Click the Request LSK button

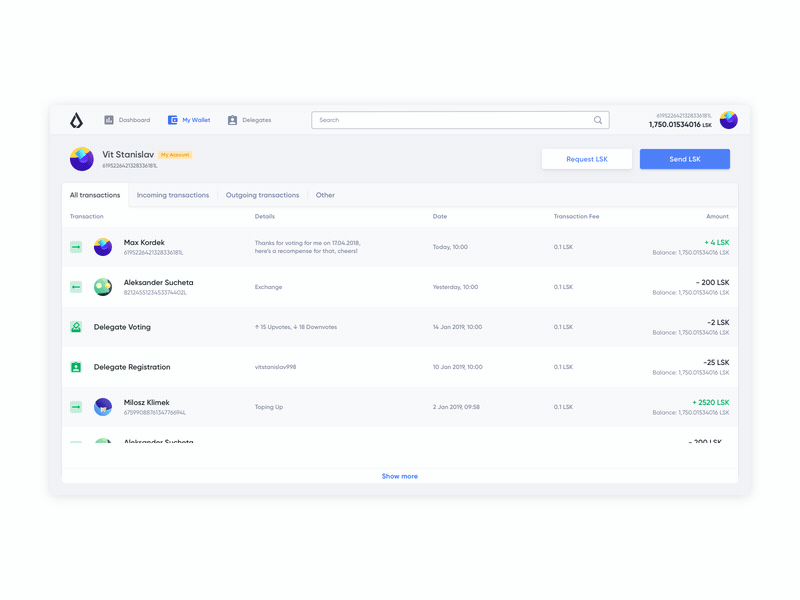(x=587, y=159)
